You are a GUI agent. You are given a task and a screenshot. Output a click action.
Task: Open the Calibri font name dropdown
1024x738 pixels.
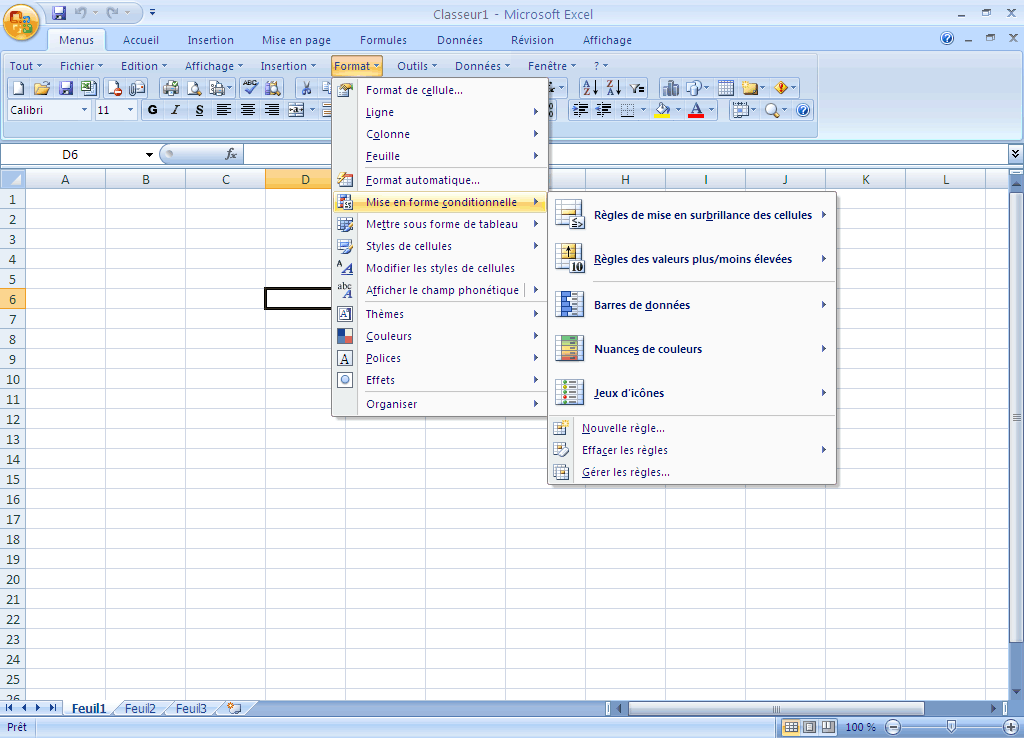pos(84,110)
